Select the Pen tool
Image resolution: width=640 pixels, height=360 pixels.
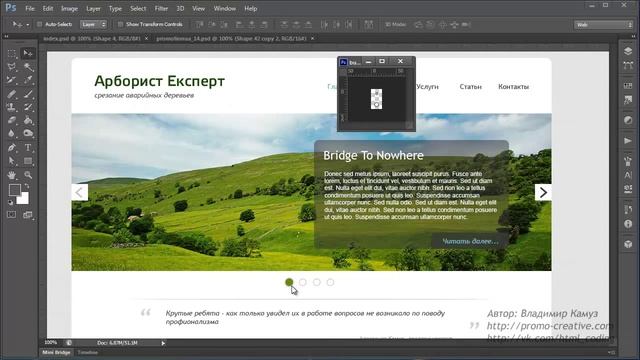(11, 147)
